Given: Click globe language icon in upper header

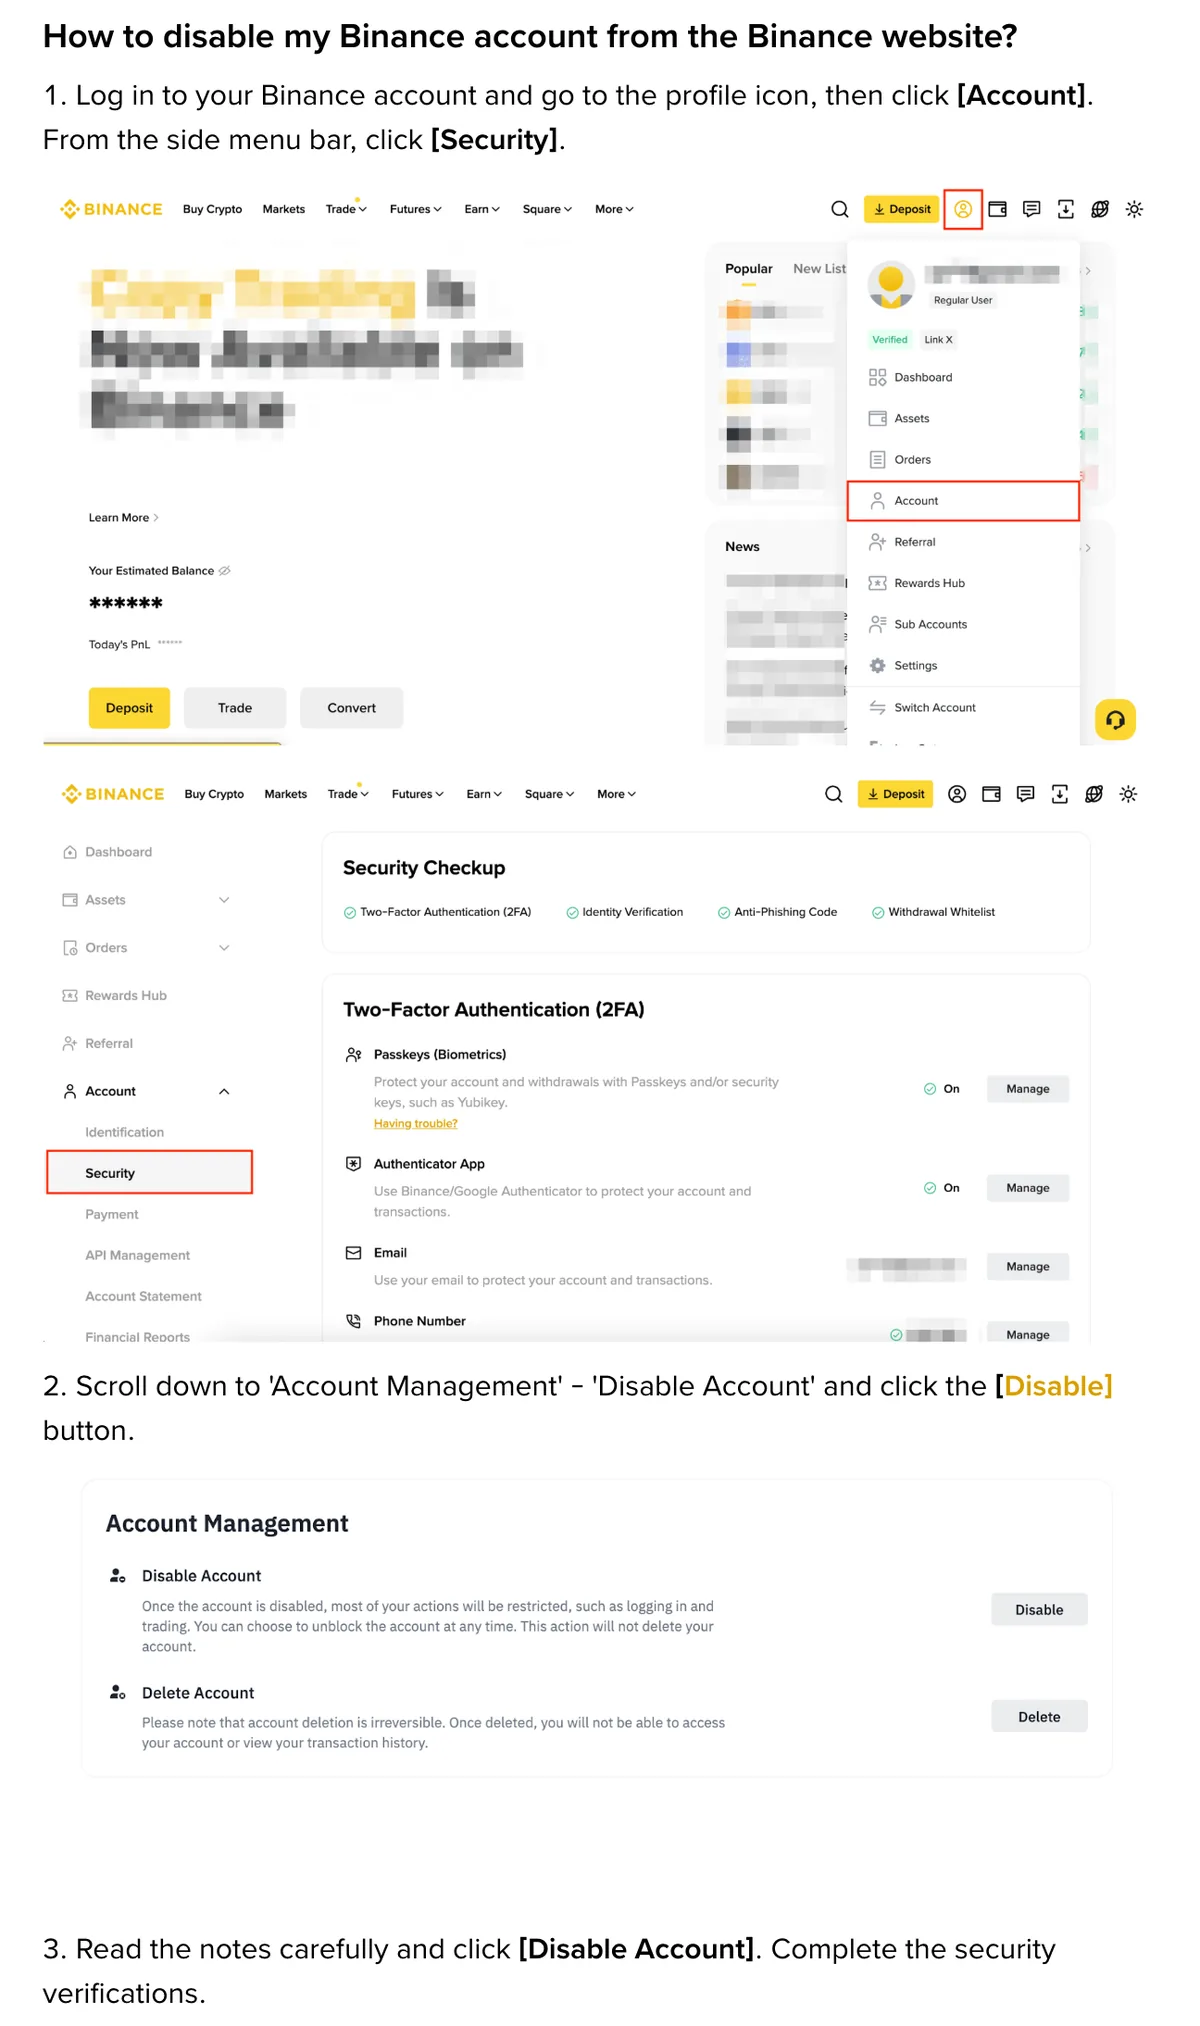Looking at the screenshot, I should pyautogui.click(x=1100, y=209).
